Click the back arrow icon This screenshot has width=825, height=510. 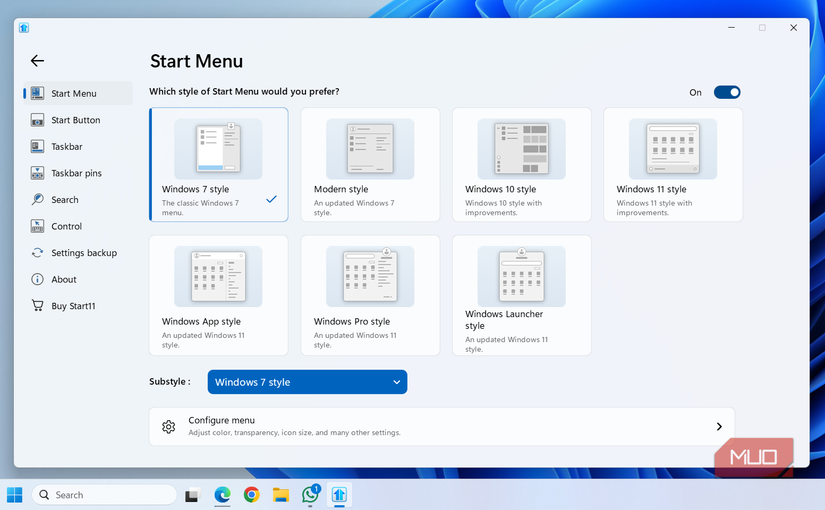click(x=37, y=61)
